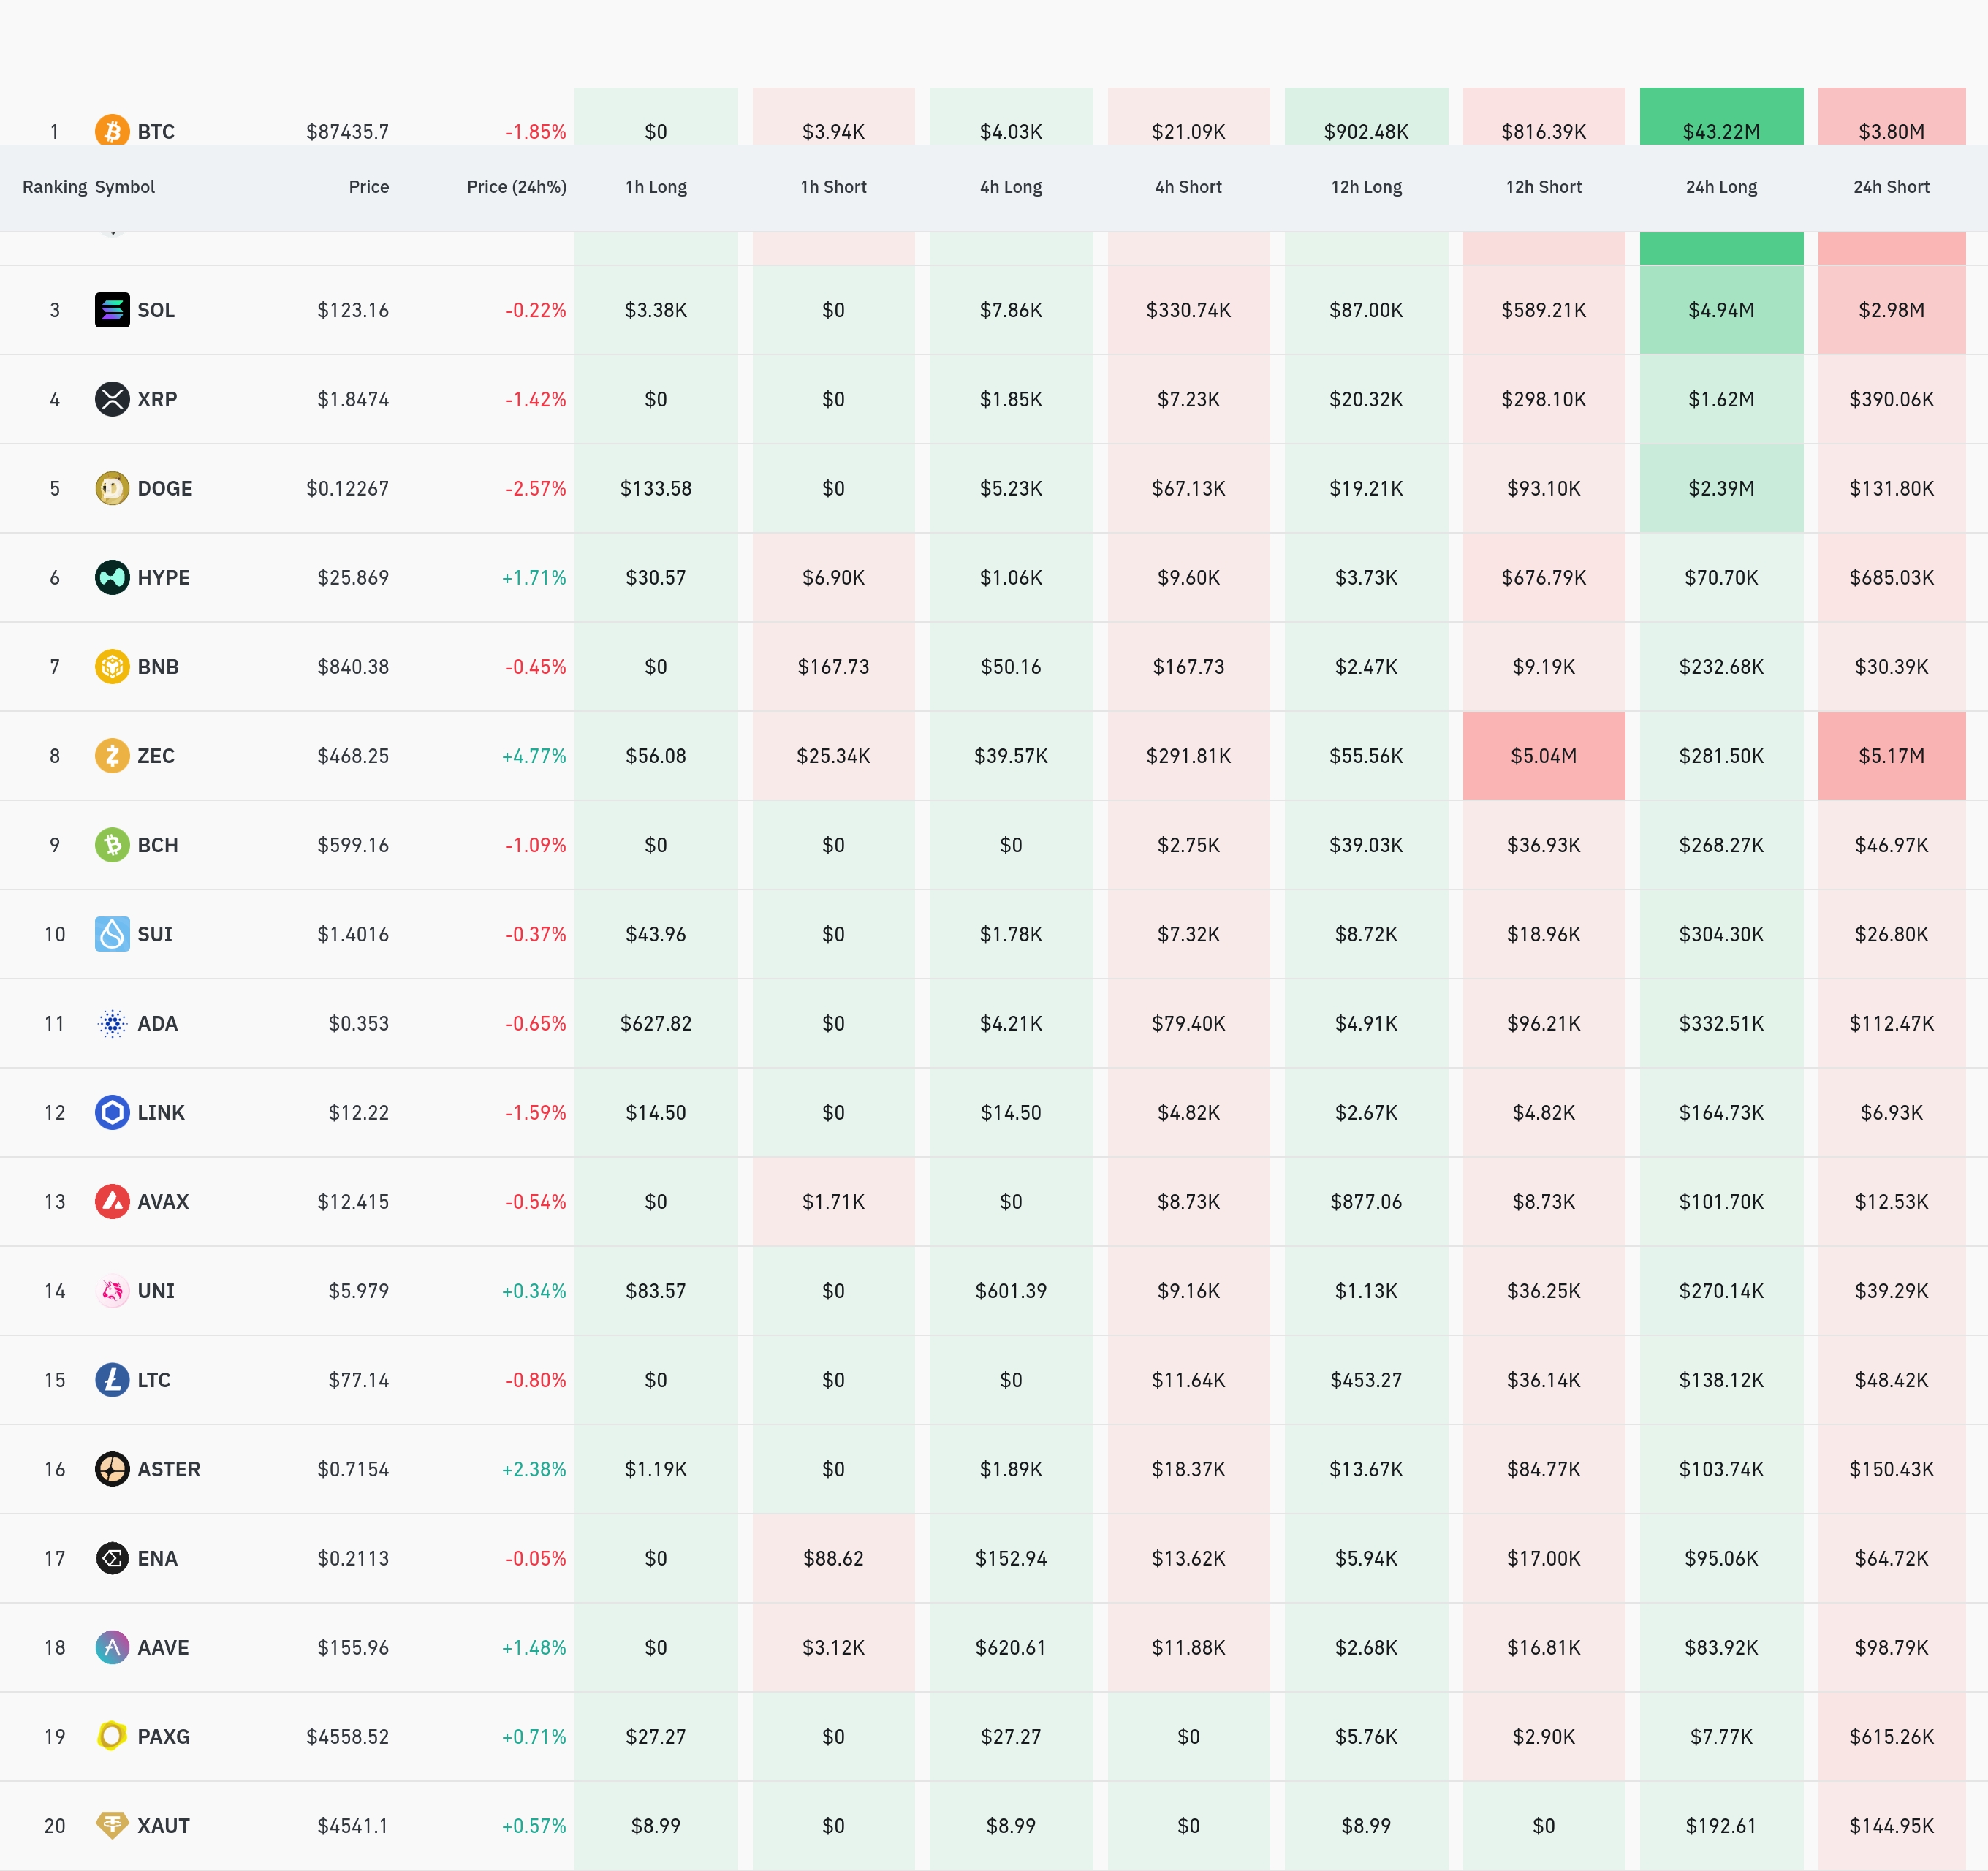Click the HYPE coin icon
1988x1871 pixels.
click(x=112, y=577)
